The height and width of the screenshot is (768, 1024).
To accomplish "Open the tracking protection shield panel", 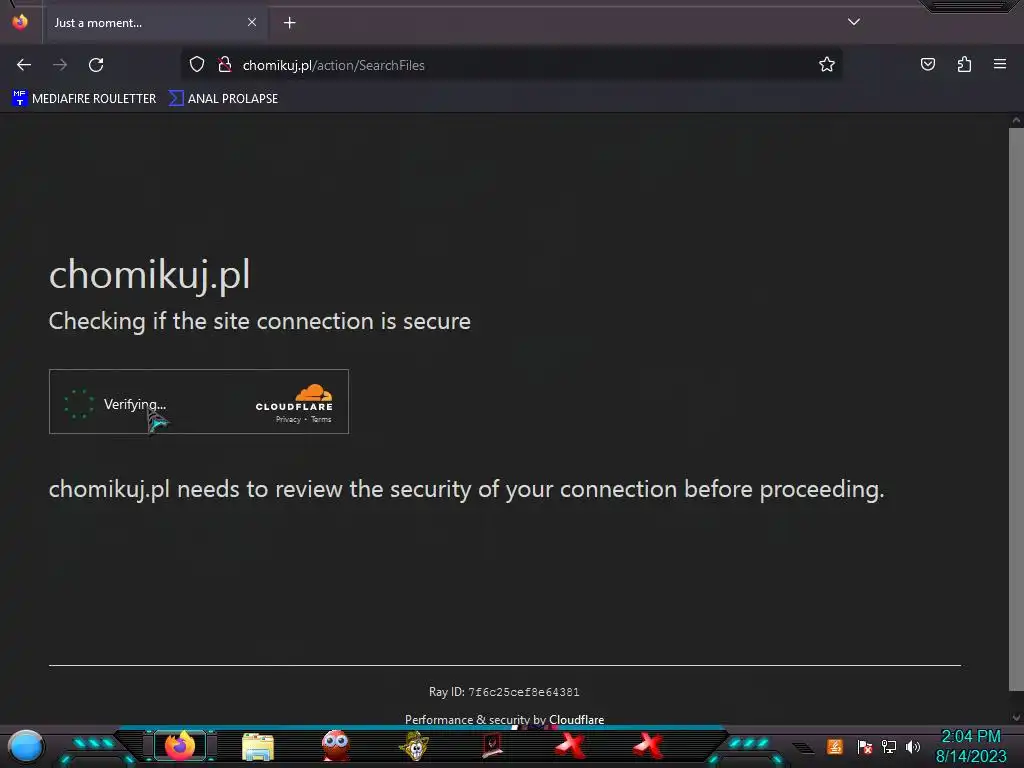I will point(197,65).
